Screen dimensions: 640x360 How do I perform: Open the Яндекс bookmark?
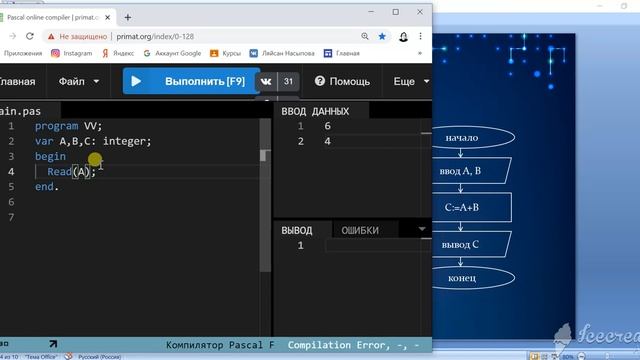[x=118, y=53]
